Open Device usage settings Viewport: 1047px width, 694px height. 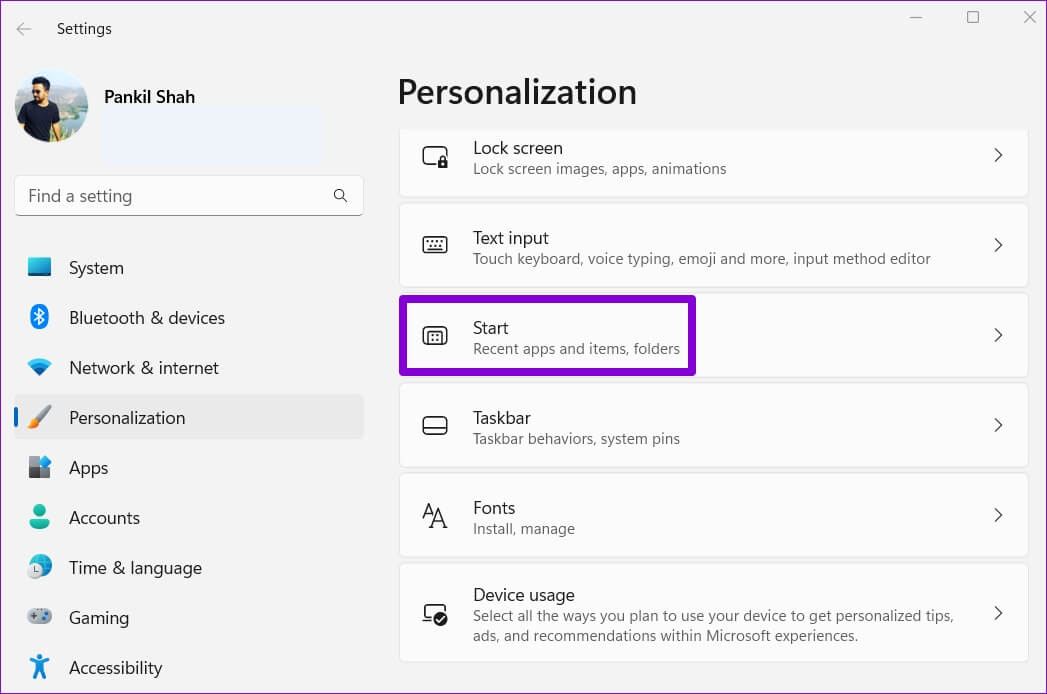click(713, 613)
